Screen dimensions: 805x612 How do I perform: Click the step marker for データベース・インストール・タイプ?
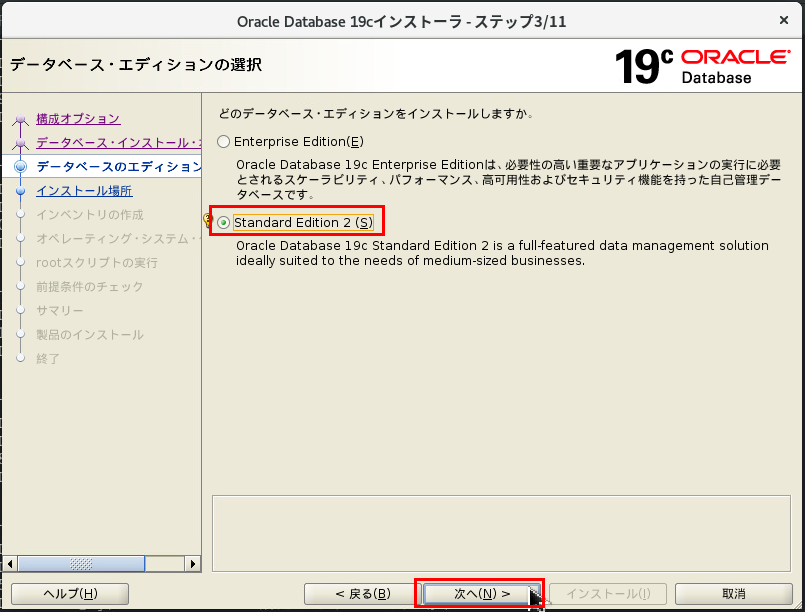21,143
